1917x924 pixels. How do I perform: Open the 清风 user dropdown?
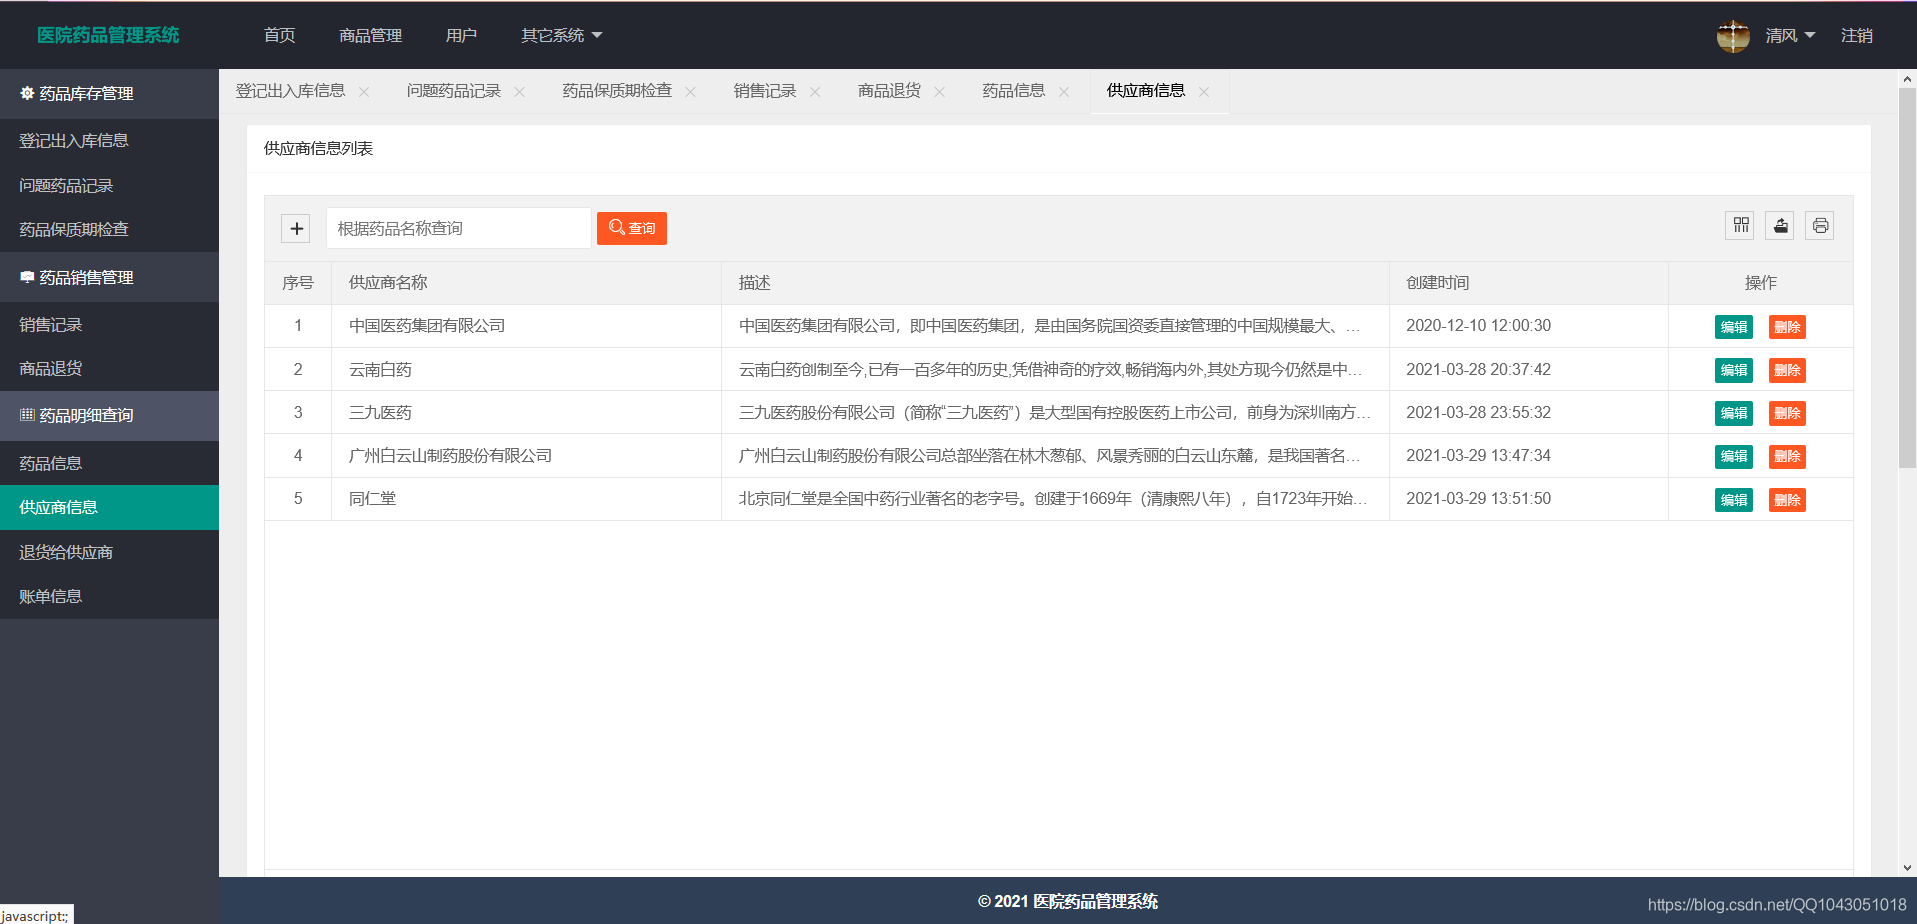point(1789,35)
